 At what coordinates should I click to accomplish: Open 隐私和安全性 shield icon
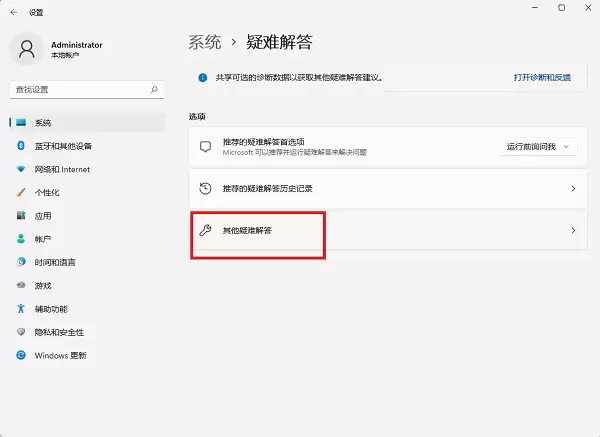tap(21, 332)
